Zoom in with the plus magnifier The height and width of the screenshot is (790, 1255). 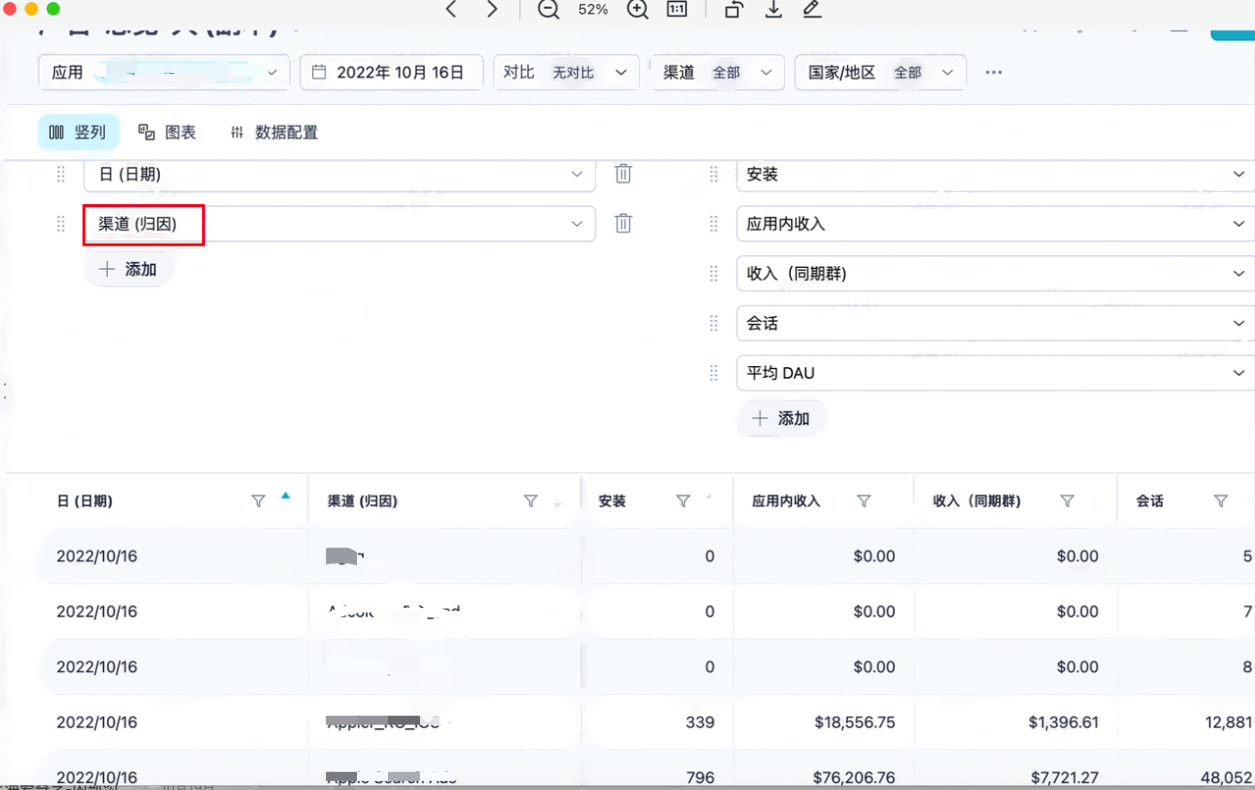(x=637, y=9)
